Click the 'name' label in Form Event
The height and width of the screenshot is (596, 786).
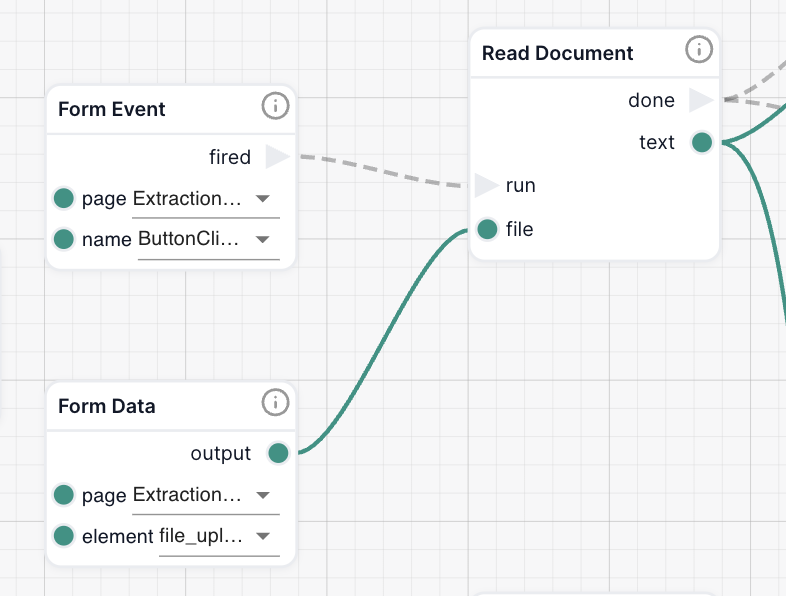(107, 240)
